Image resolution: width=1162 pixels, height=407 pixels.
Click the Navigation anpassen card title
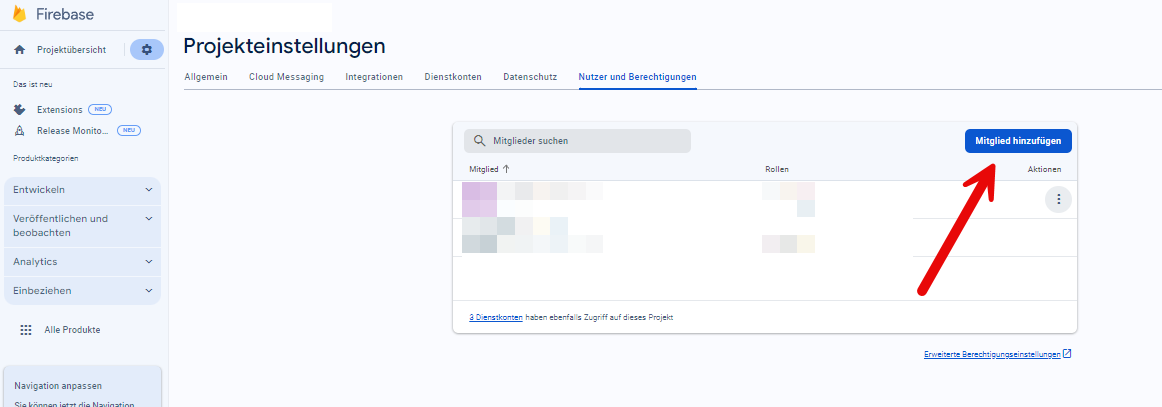(58, 386)
